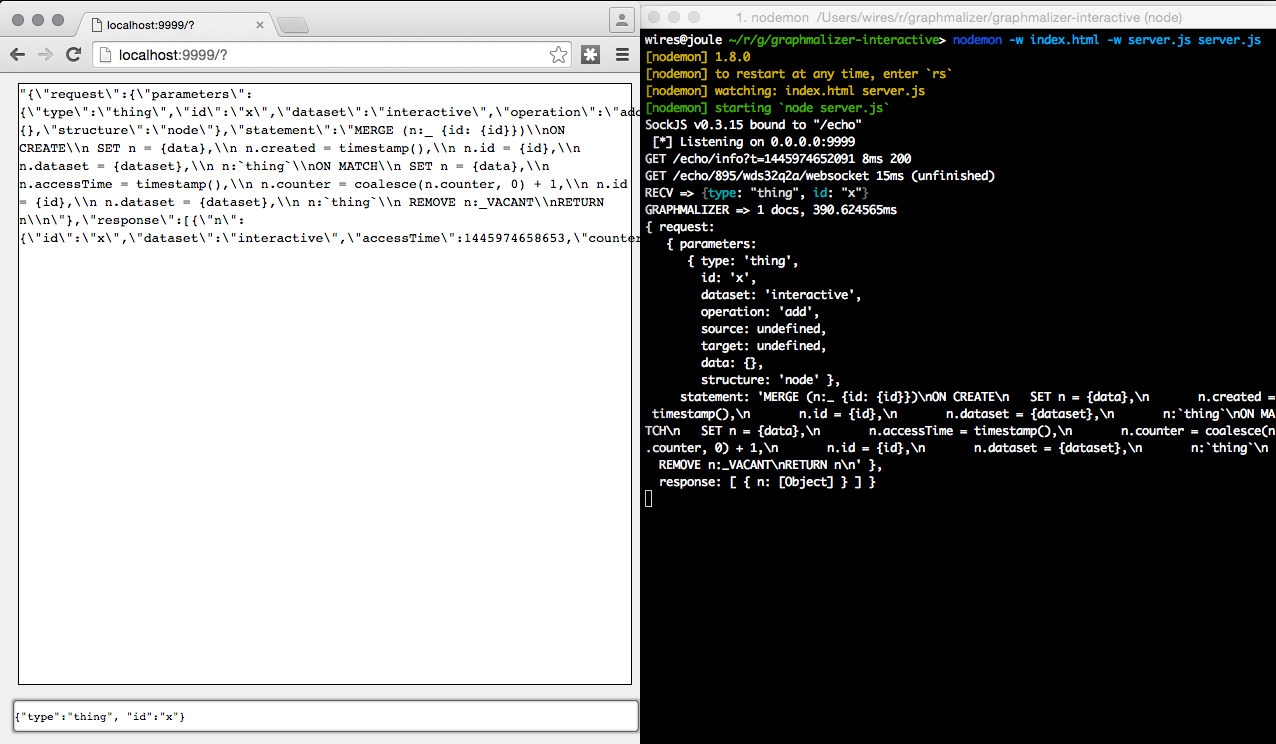1276x744 pixels.
Task: Reload the localhost page
Action: coord(73,55)
